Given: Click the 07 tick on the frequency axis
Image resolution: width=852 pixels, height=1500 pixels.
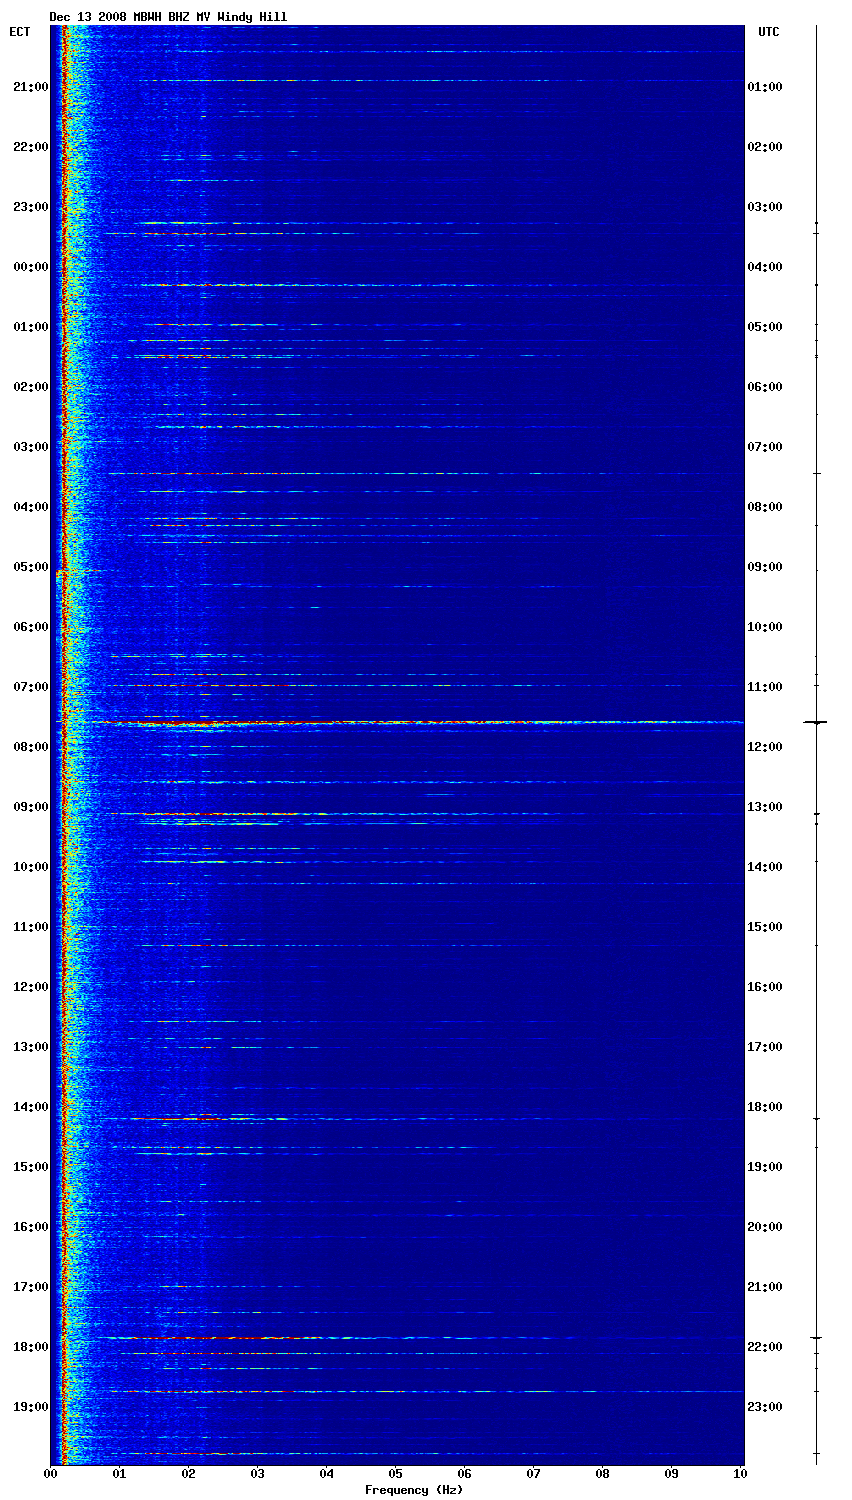Looking at the screenshot, I should click(x=534, y=1474).
